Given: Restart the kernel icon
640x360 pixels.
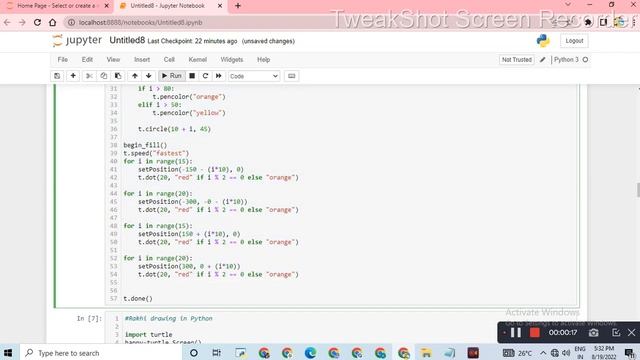Looking at the screenshot, I should point(205,76).
